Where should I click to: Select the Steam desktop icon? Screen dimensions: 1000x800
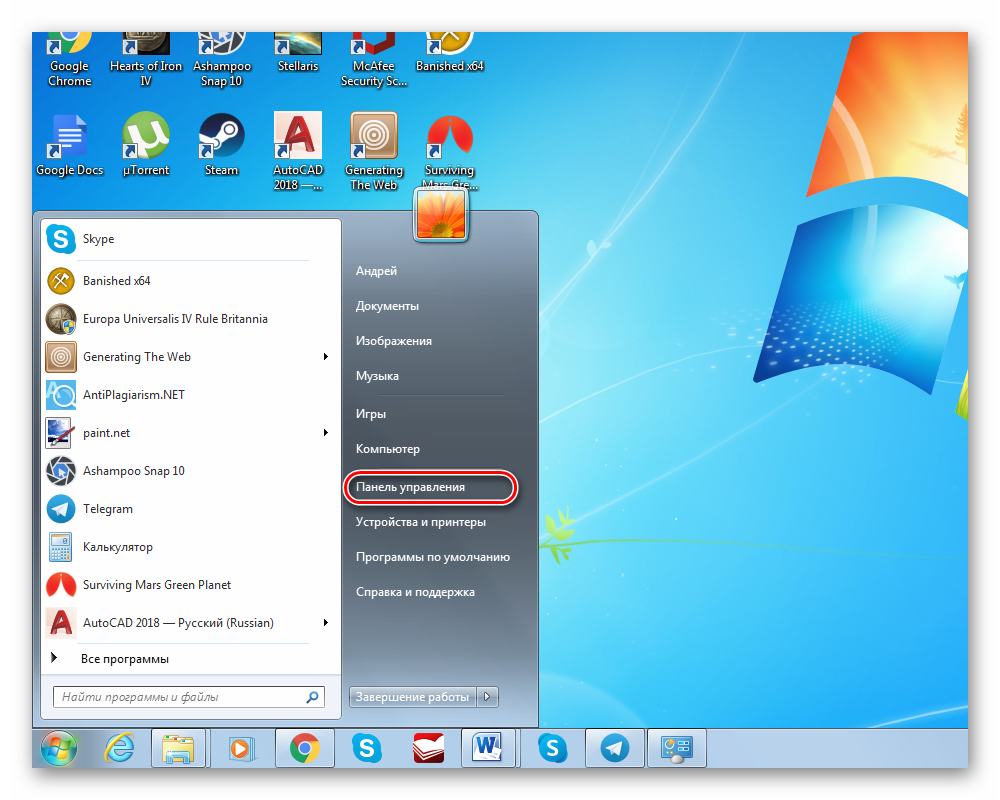(221, 145)
